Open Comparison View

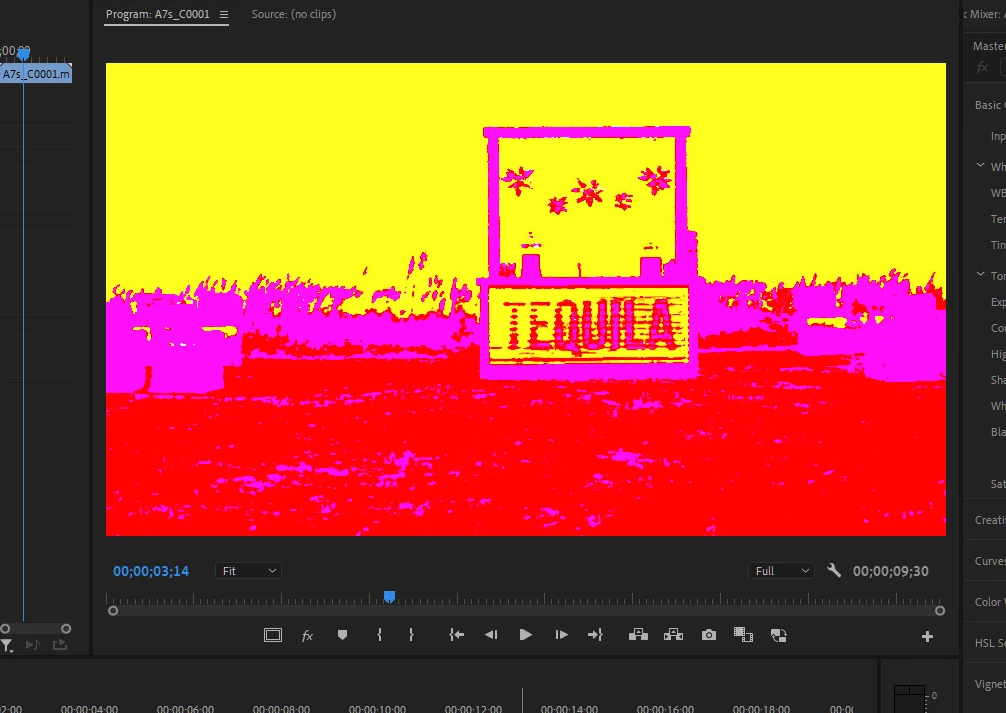tap(743, 635)
